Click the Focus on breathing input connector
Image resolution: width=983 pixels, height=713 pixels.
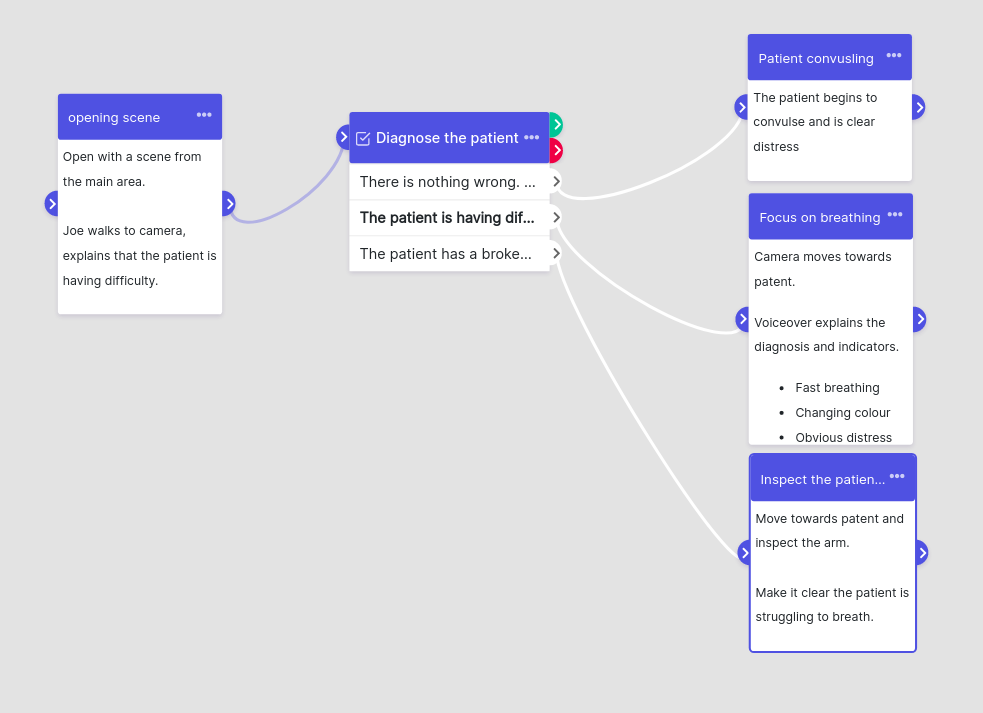click(x=742, y=319)
